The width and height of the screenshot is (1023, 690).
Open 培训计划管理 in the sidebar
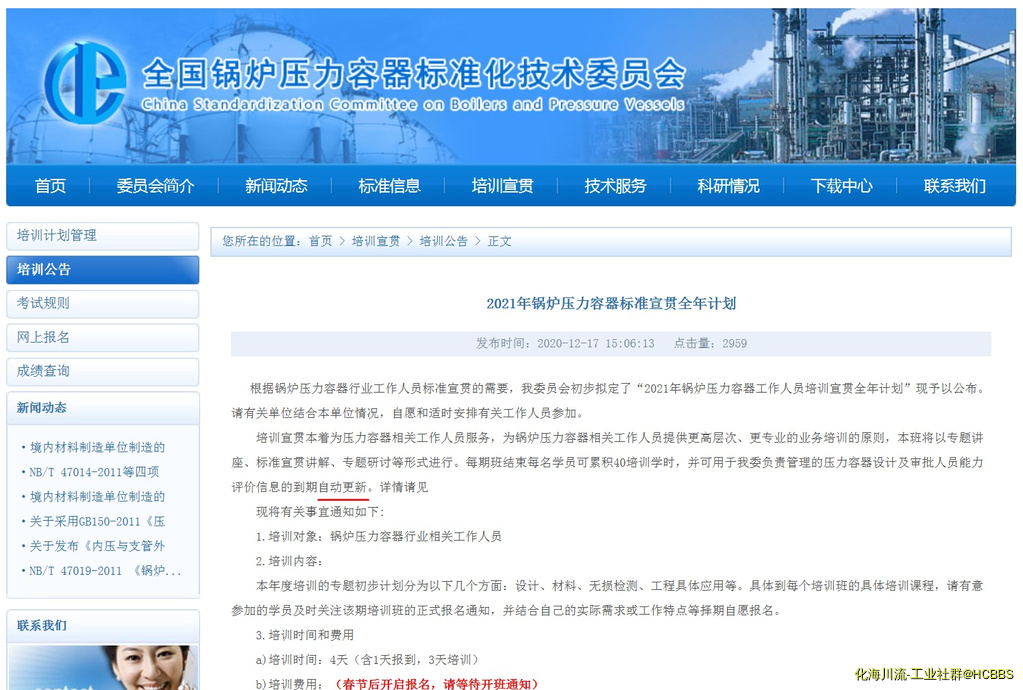(x=102, y=236)
